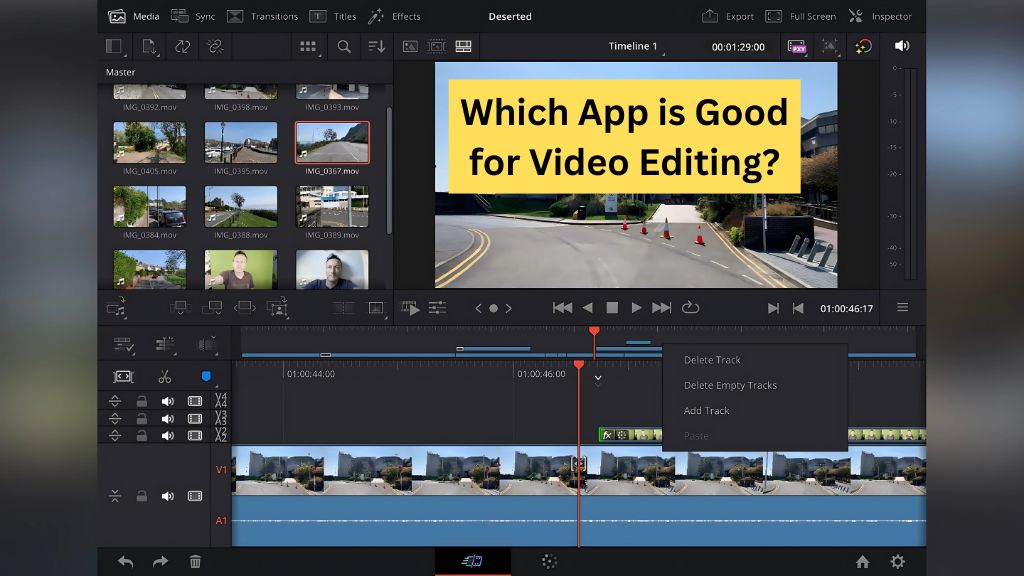Open the Smart Insert options dropdown
This screenshot has height=576, width=1024.
point(116,308)
